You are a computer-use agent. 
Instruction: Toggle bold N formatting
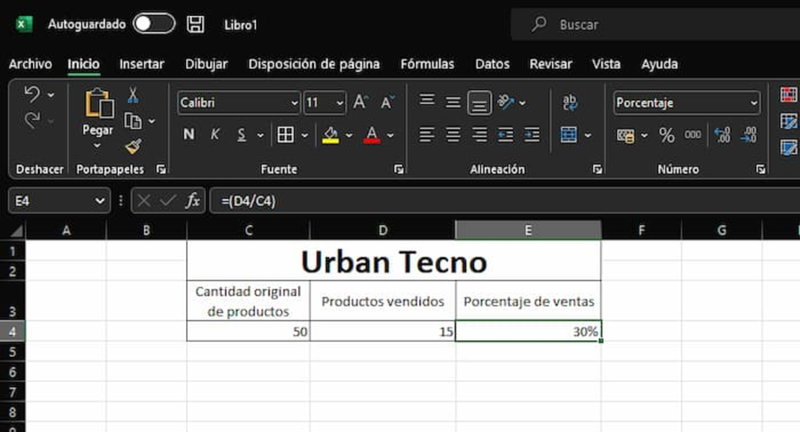tap(189, 135)
